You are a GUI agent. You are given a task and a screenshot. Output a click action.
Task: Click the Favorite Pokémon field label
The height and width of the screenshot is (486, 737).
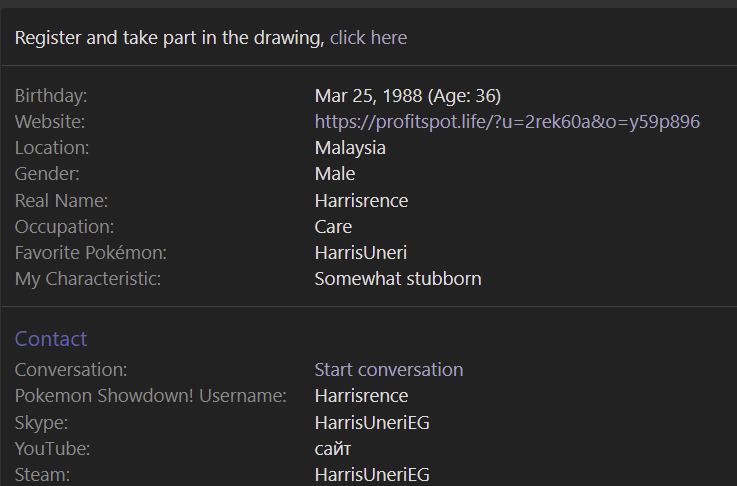point(91,253)
